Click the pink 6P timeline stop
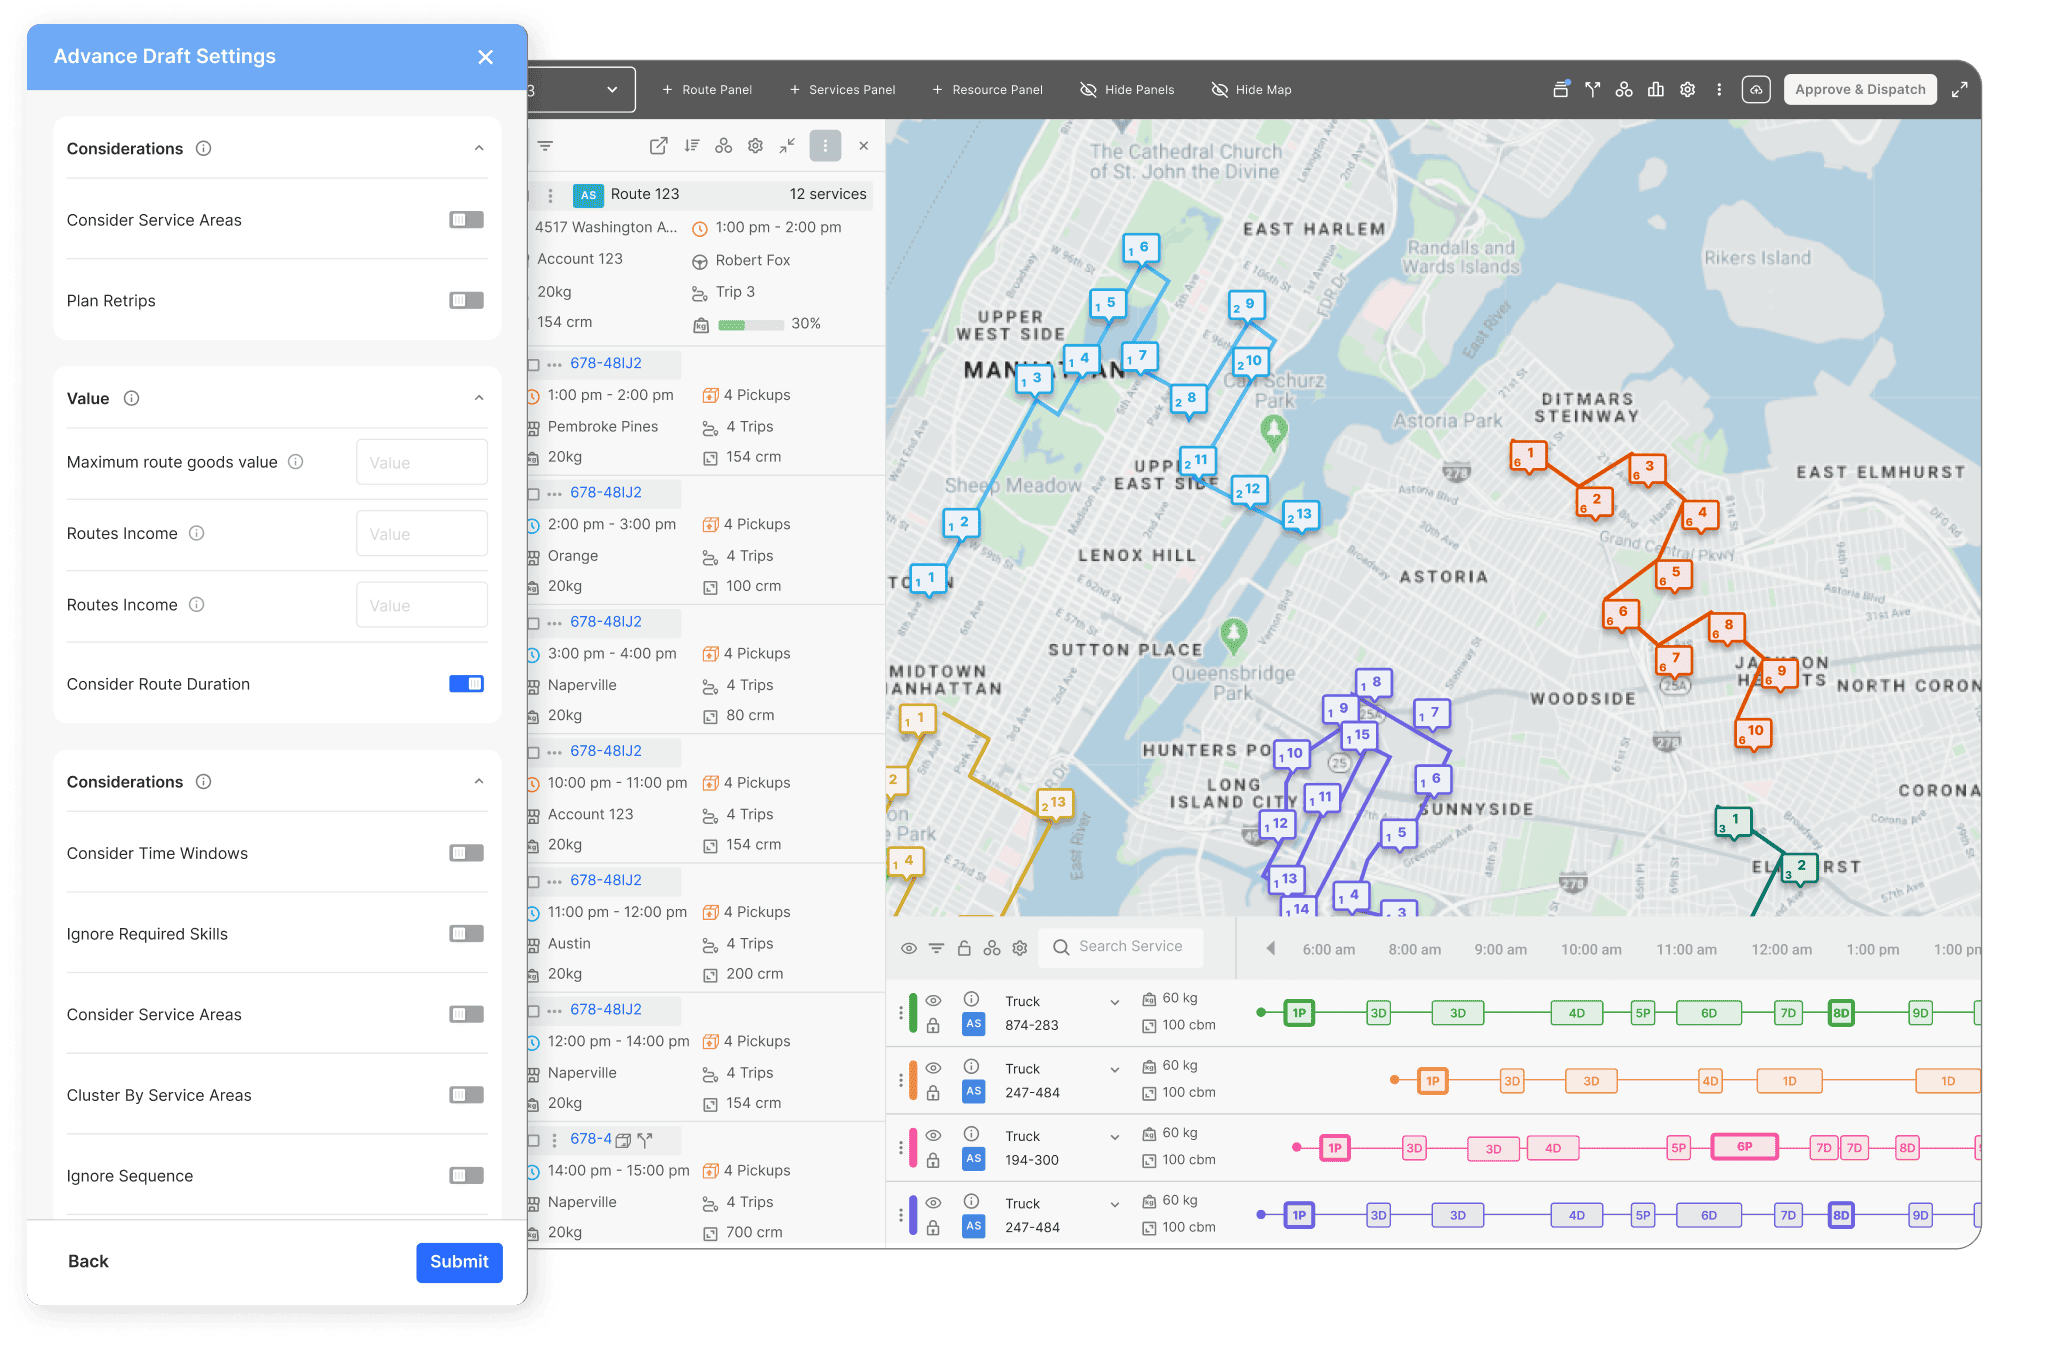 1744,1147
